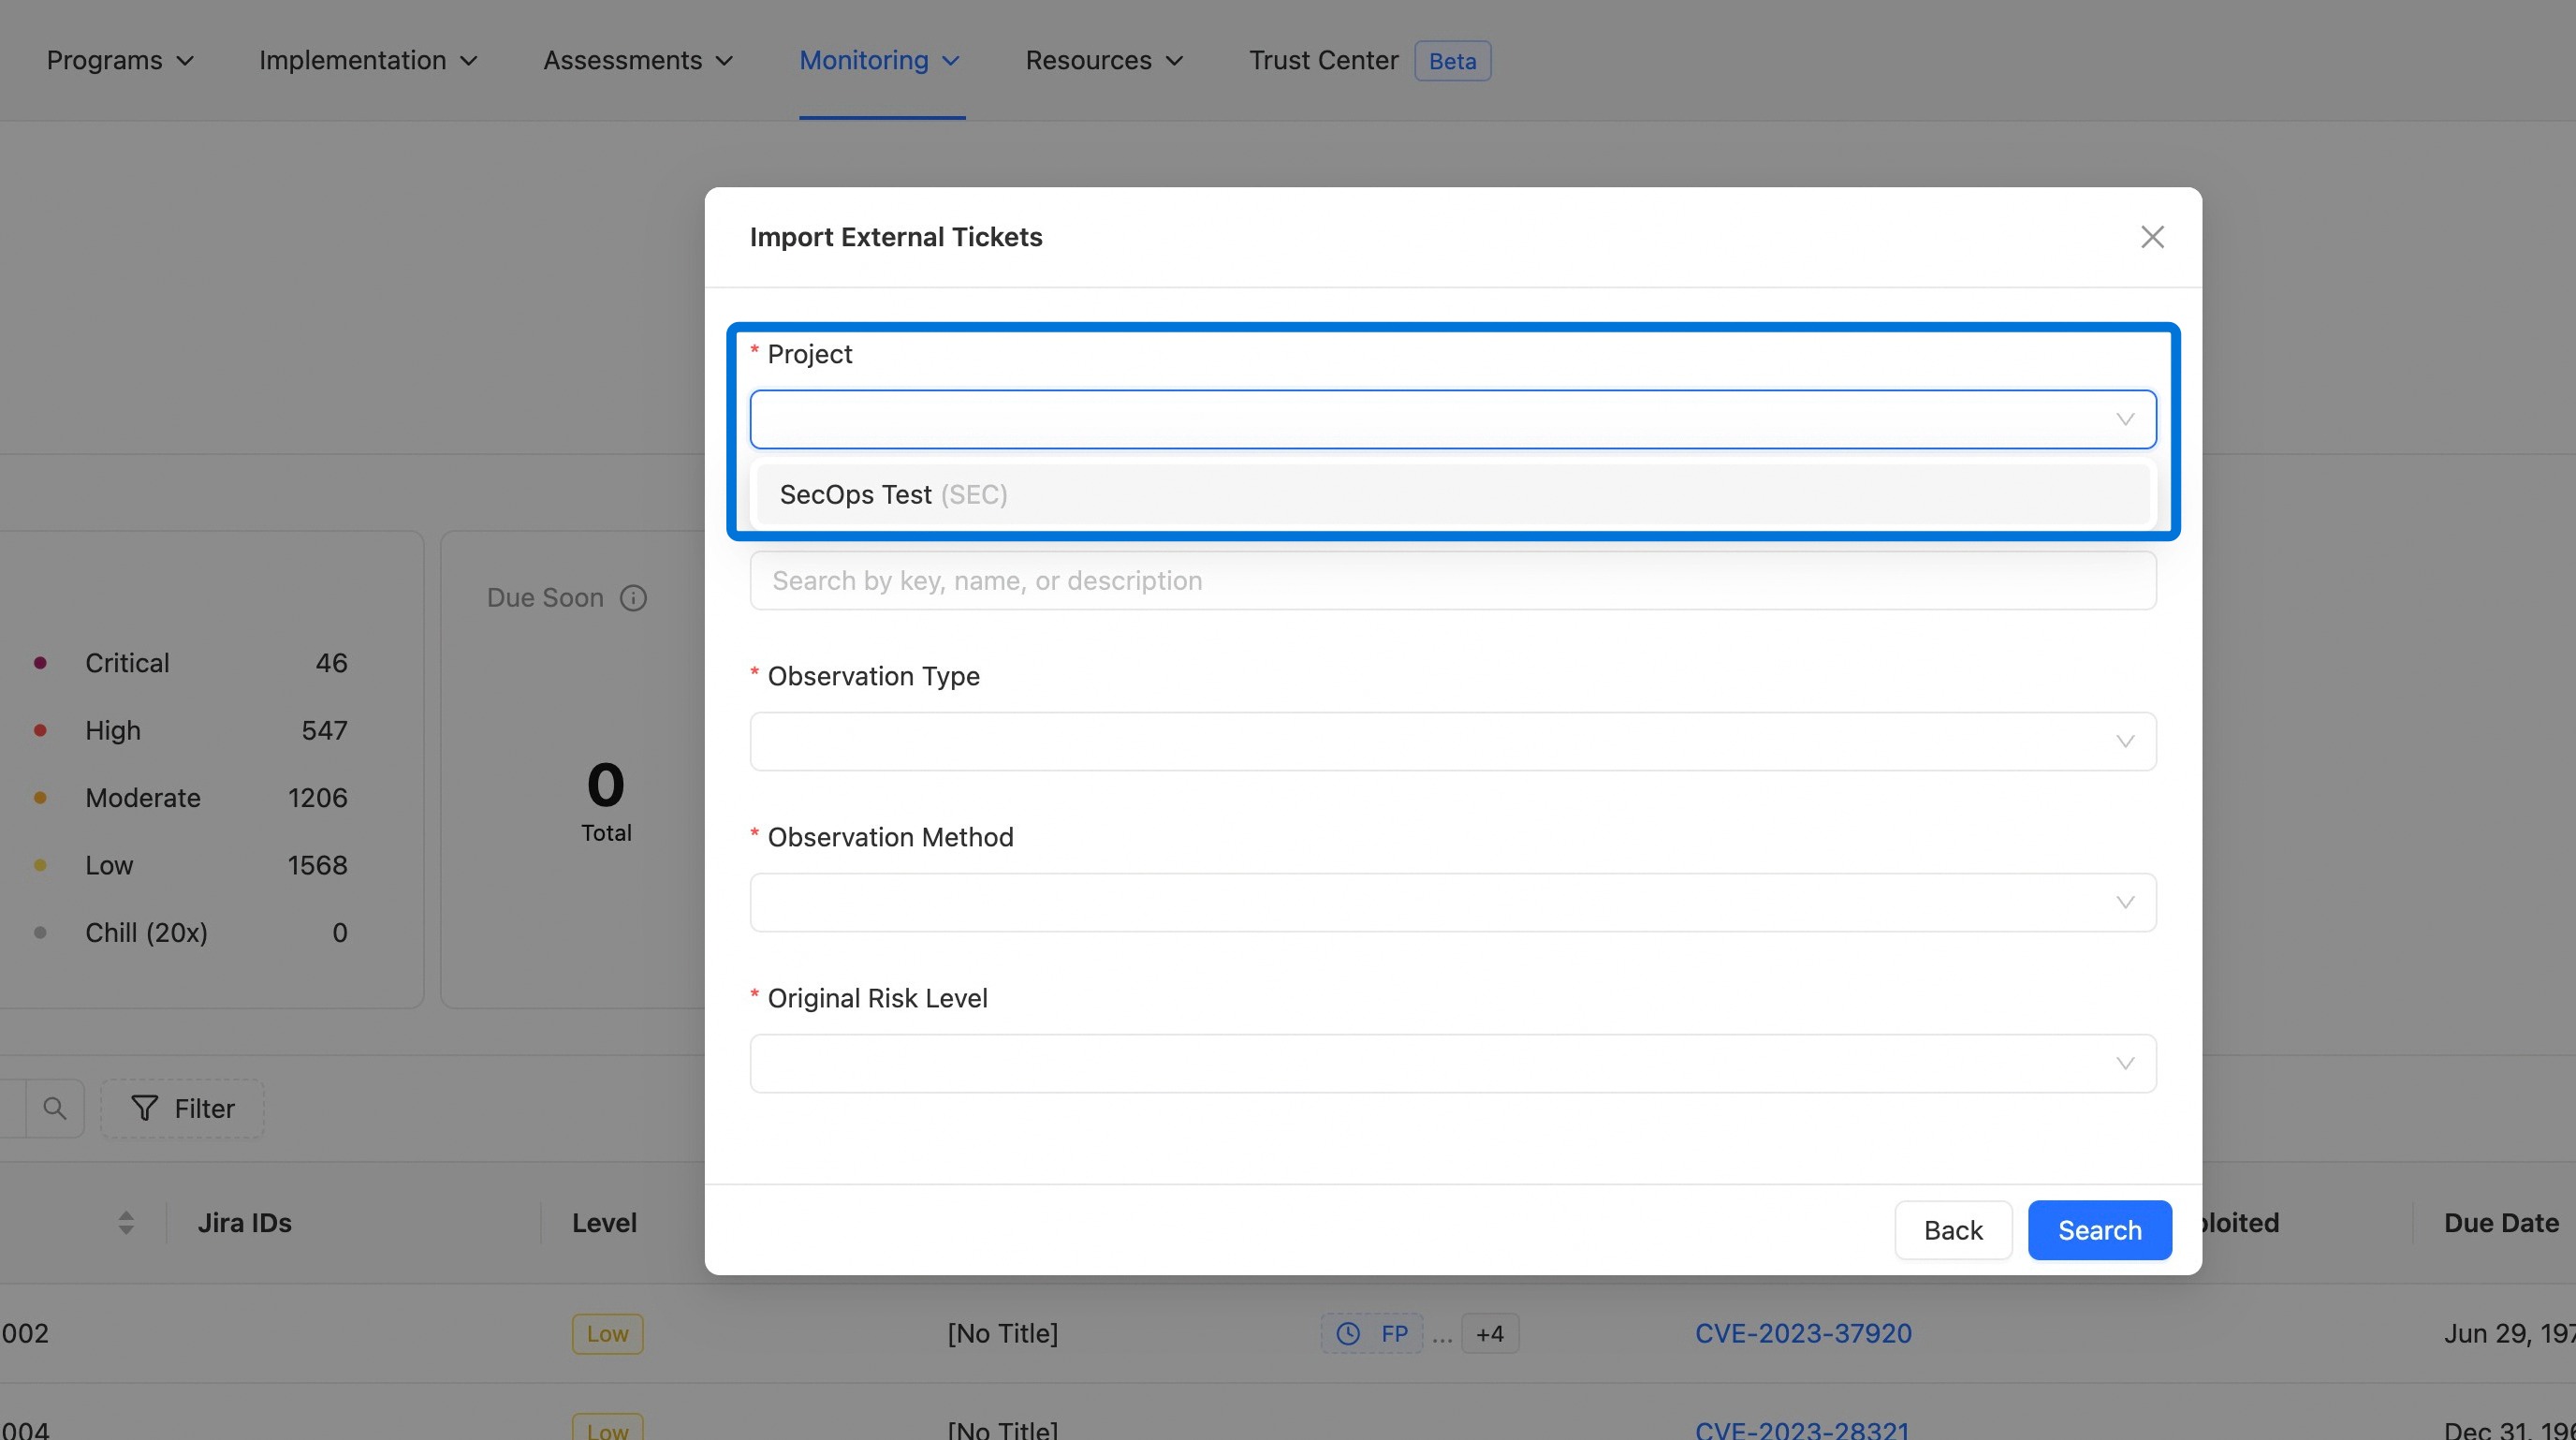Click the Jira IDs column header
Image resolution: width=2576 pixels, height=1440 pixels.
coord(245,1223)
